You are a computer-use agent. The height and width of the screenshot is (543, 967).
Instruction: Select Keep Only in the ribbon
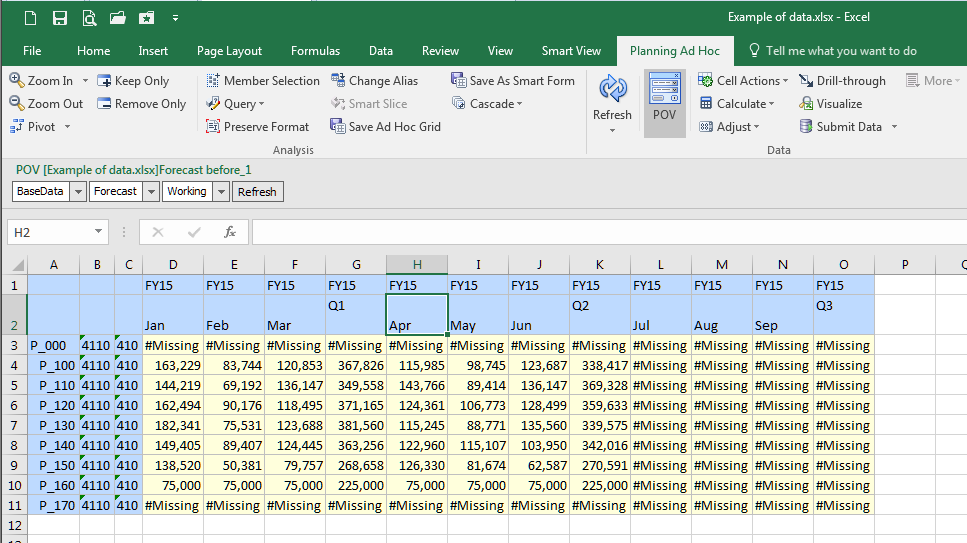133,81
